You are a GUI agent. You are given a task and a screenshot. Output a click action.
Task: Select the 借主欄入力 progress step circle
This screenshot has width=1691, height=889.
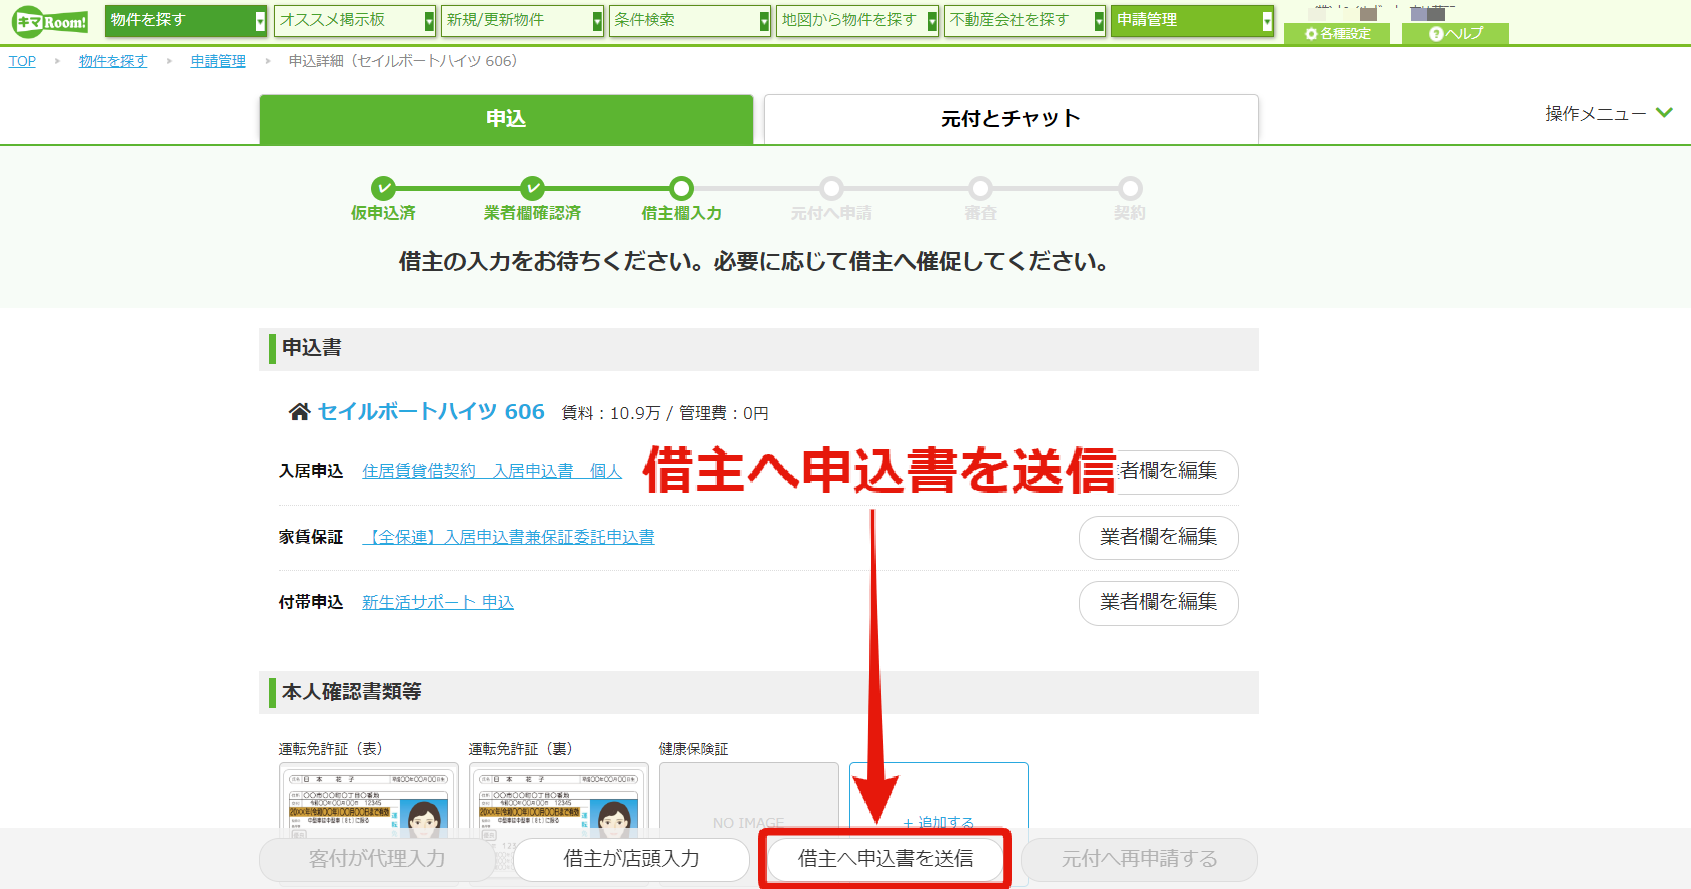pos(681,188)
